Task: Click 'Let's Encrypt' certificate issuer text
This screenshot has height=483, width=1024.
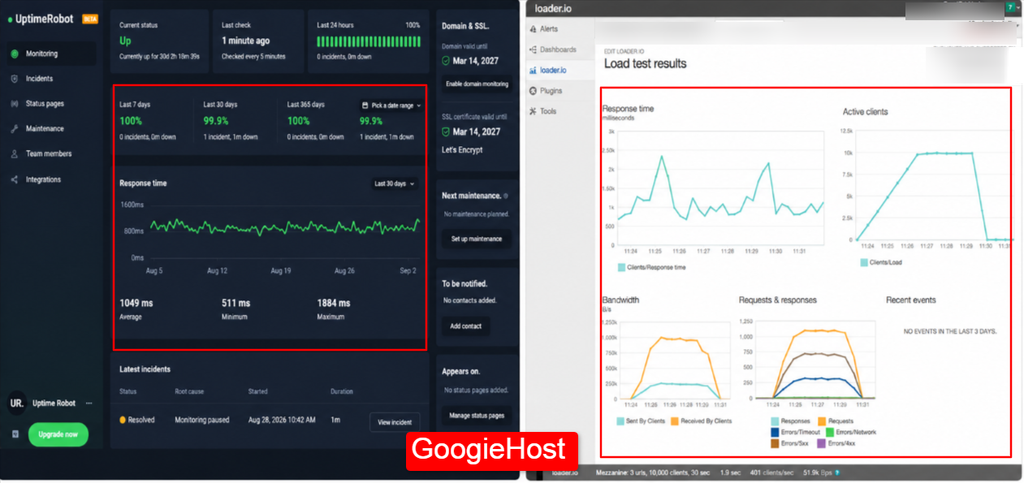Action: coord(461,149)
